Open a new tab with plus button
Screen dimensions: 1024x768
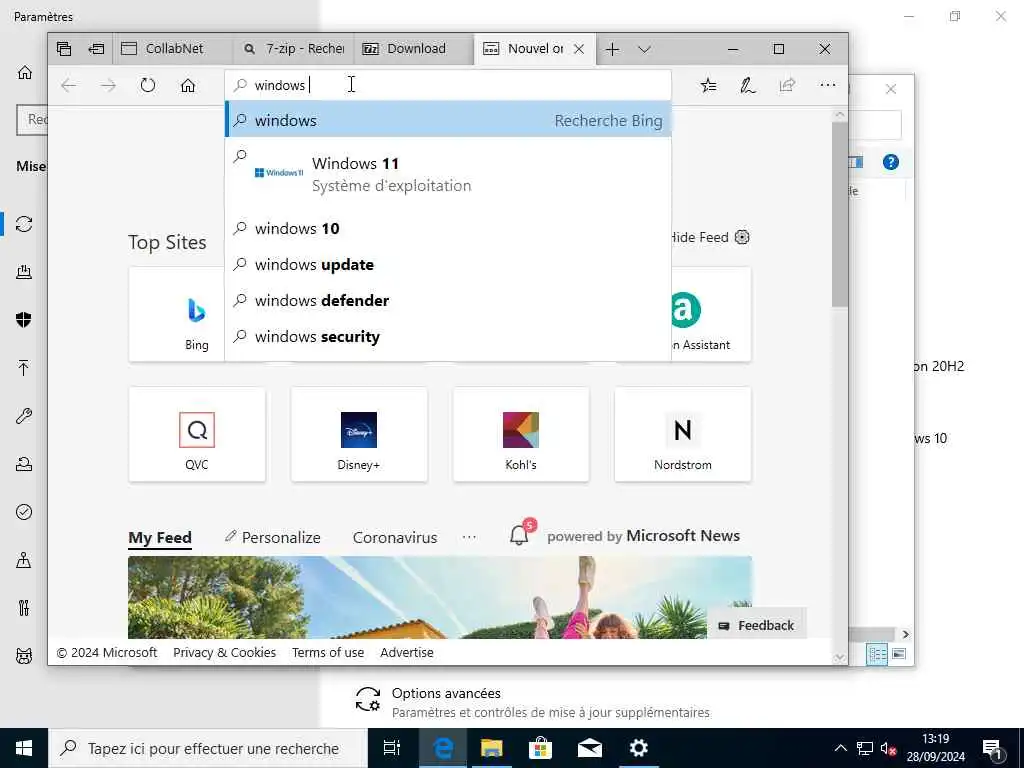612,49
